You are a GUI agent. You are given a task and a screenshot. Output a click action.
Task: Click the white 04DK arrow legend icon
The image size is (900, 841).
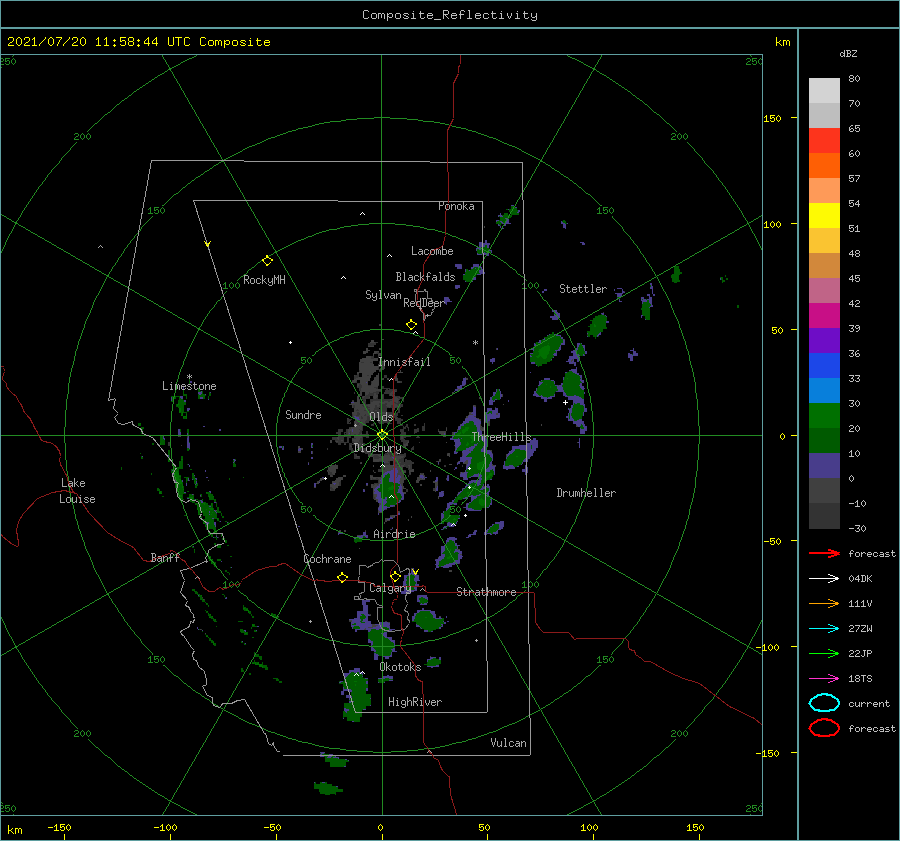pos(824,579)
